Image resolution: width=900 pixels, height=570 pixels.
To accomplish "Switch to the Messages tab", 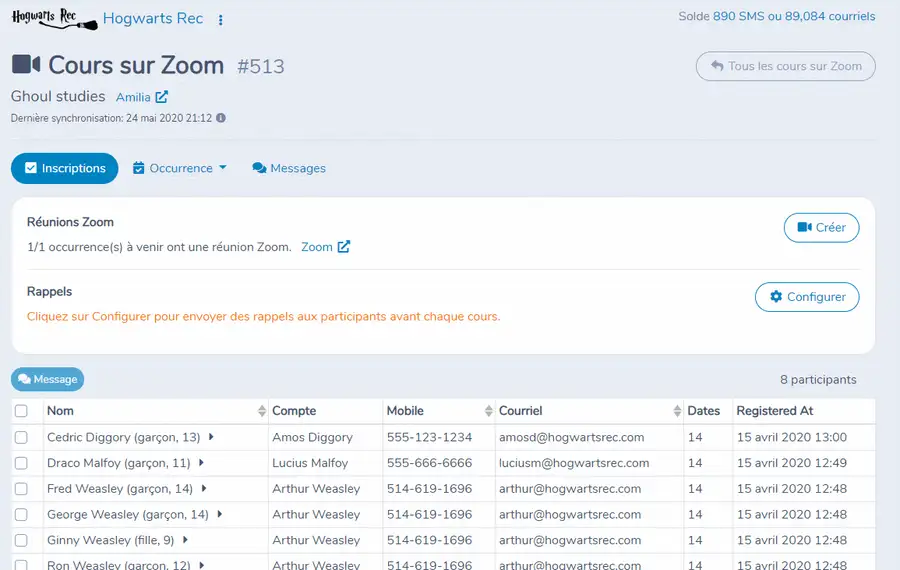I will pyautogui.click(x=289, y=168).
